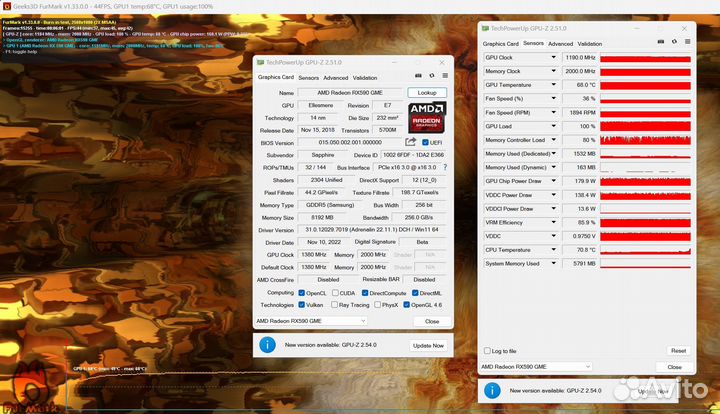This screenshot has height=414, width=720.
Task: Click the Bus Interface question mark icon
Action: click(445, 168)
